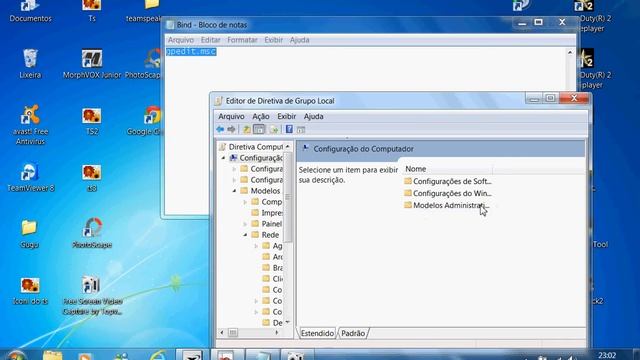640x360 pixels.
Task: Click tree pane vertical scrollbar up arrow
Action: tap(288, 147)
